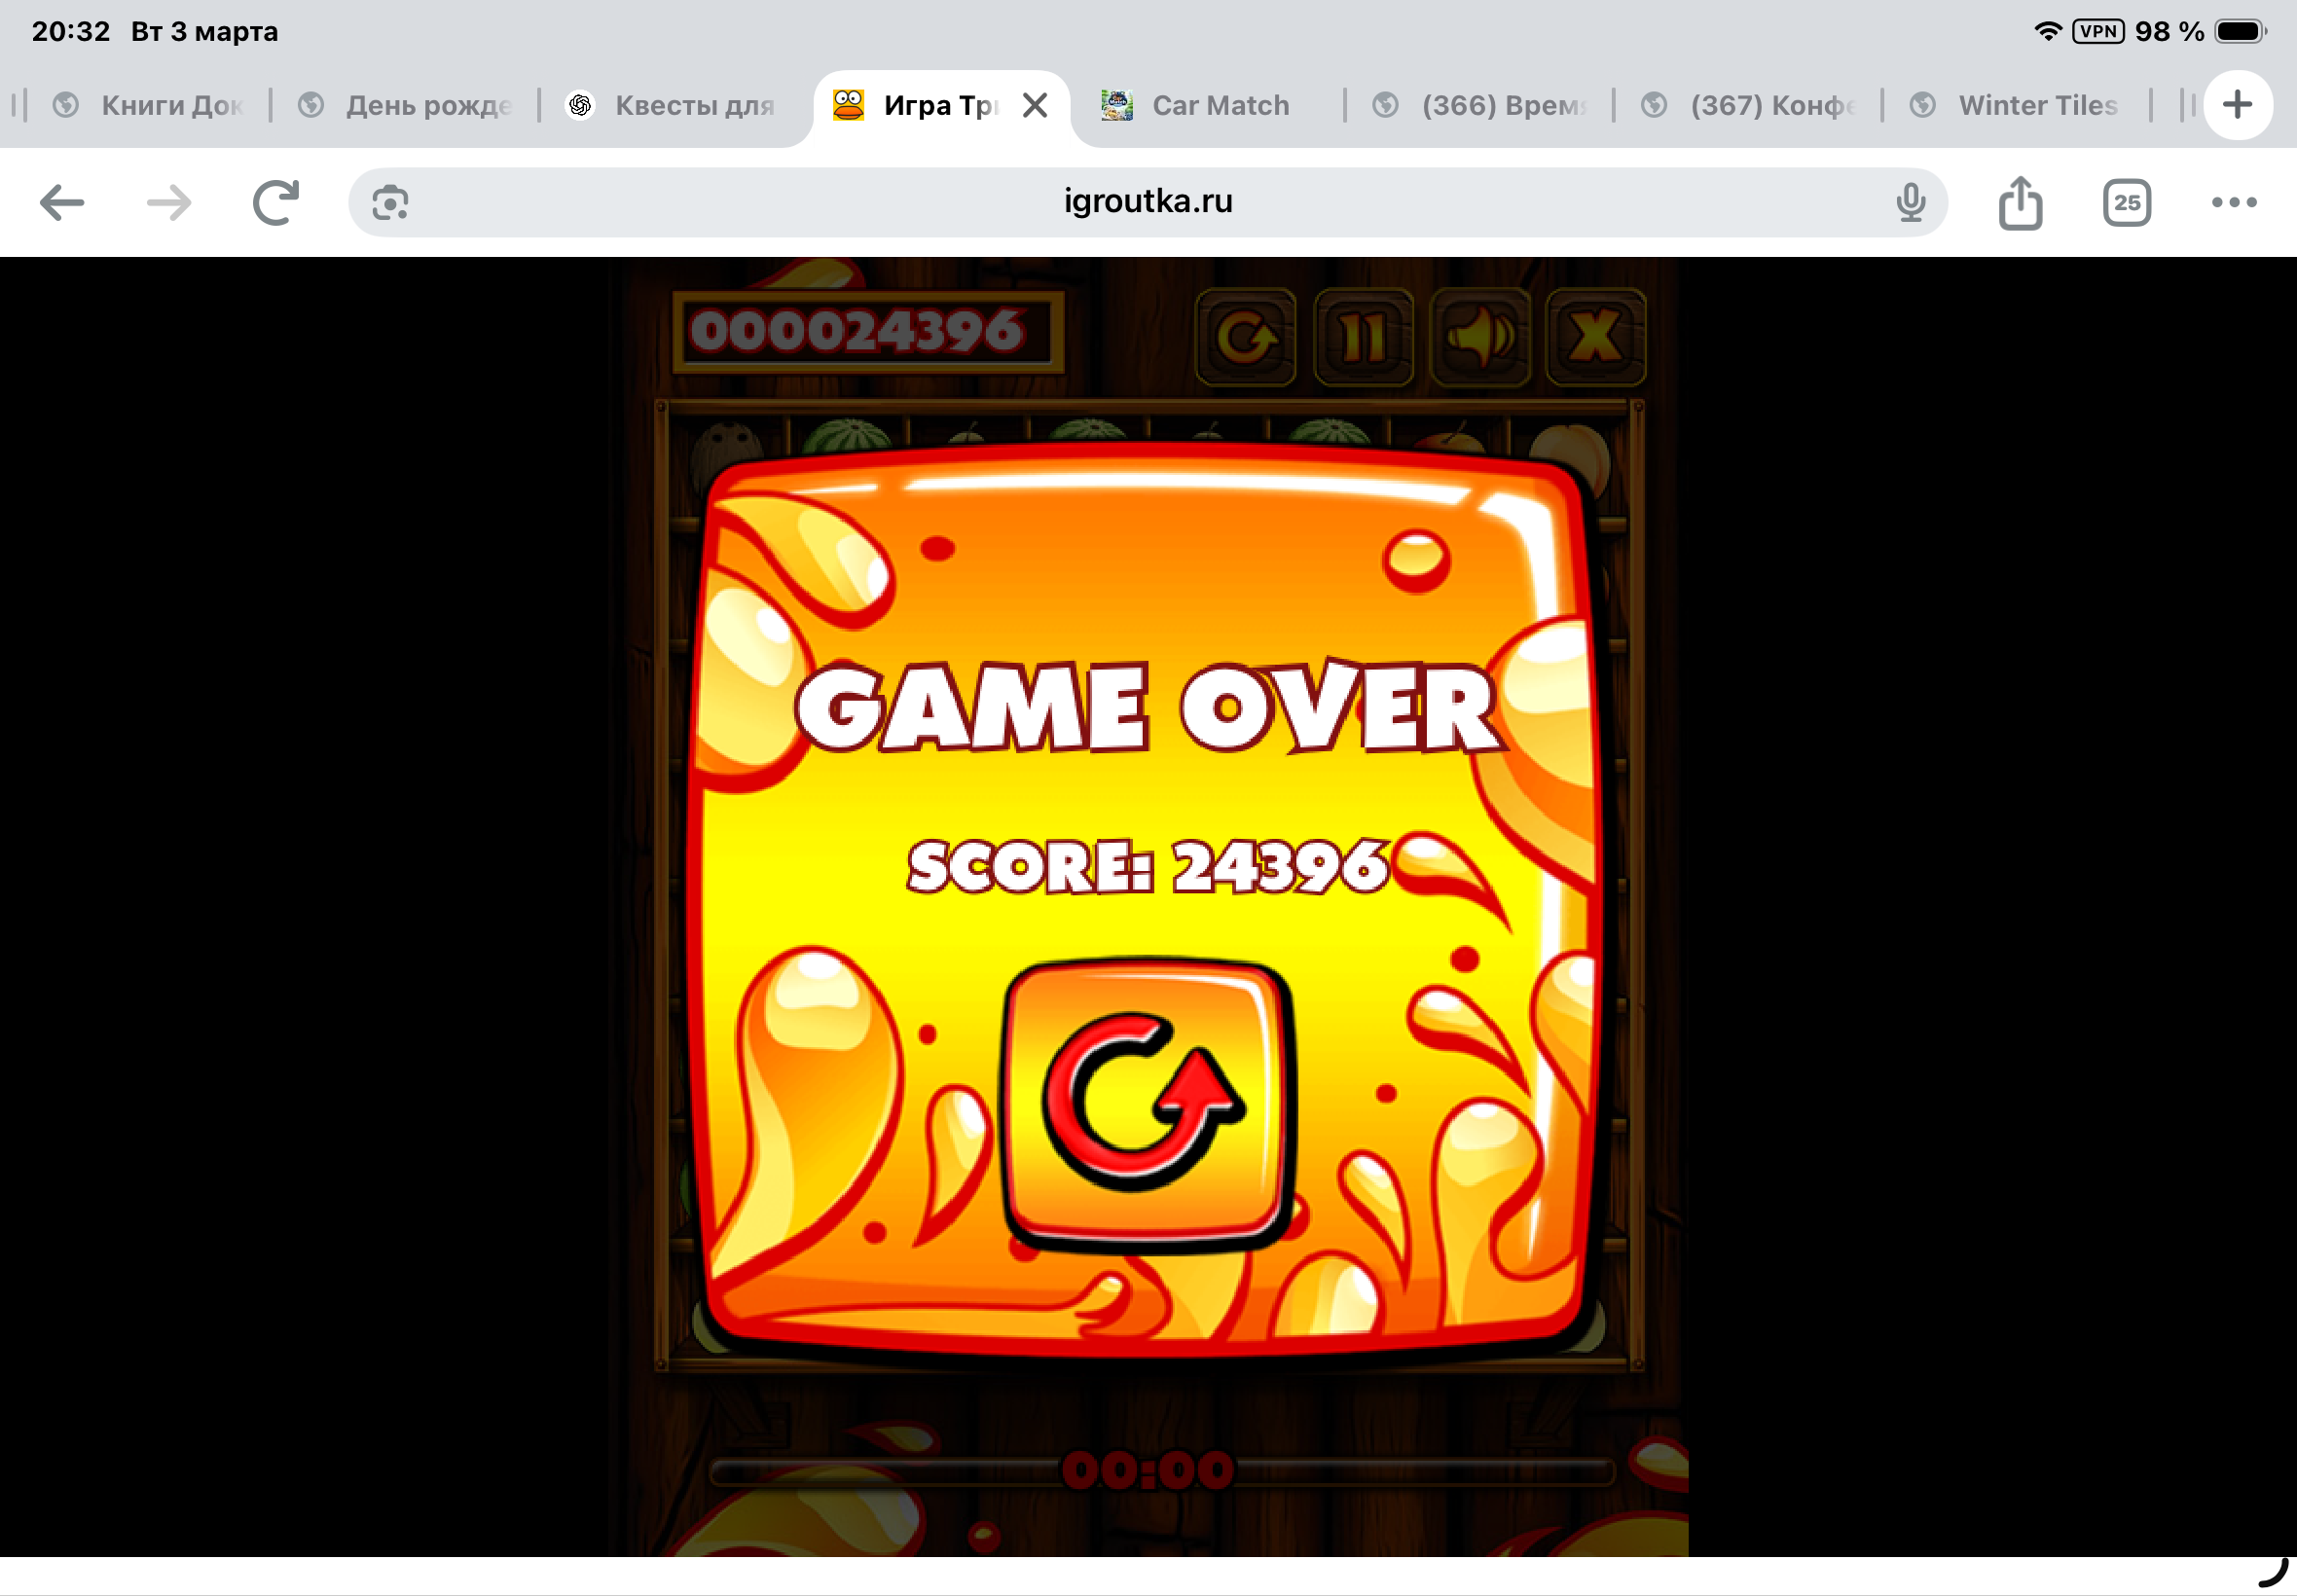The width and height of the screenshot is (2297, 1596).
Task: Add a new tab with plus
Action: coord(2237,105)
